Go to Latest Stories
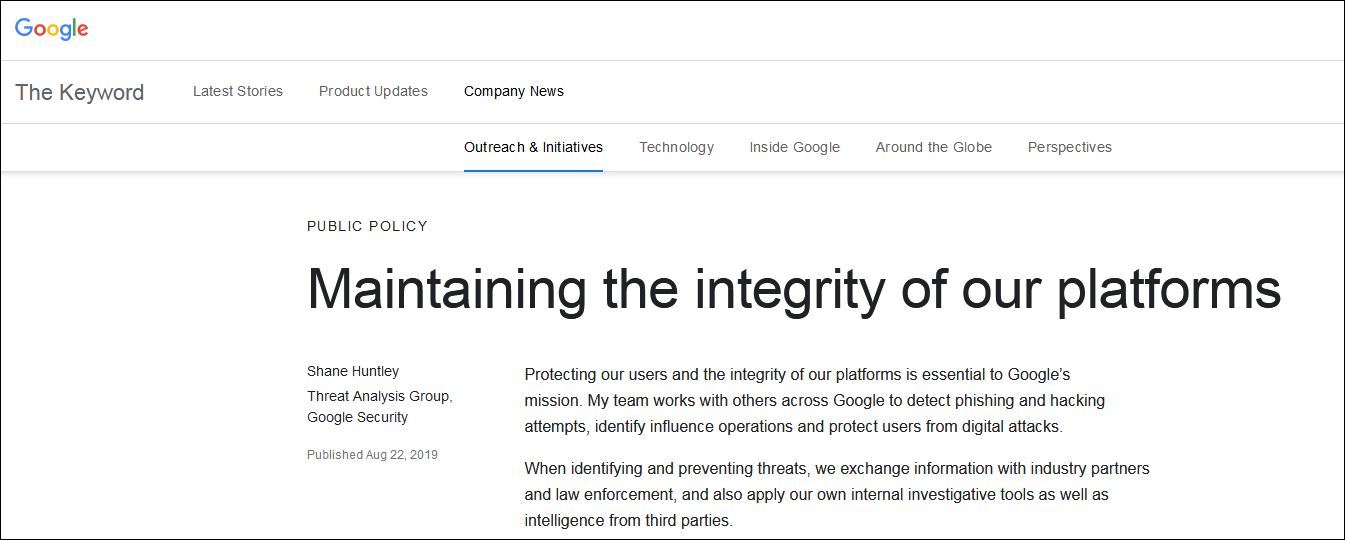The image size is (1345, 540). [238, 91]
